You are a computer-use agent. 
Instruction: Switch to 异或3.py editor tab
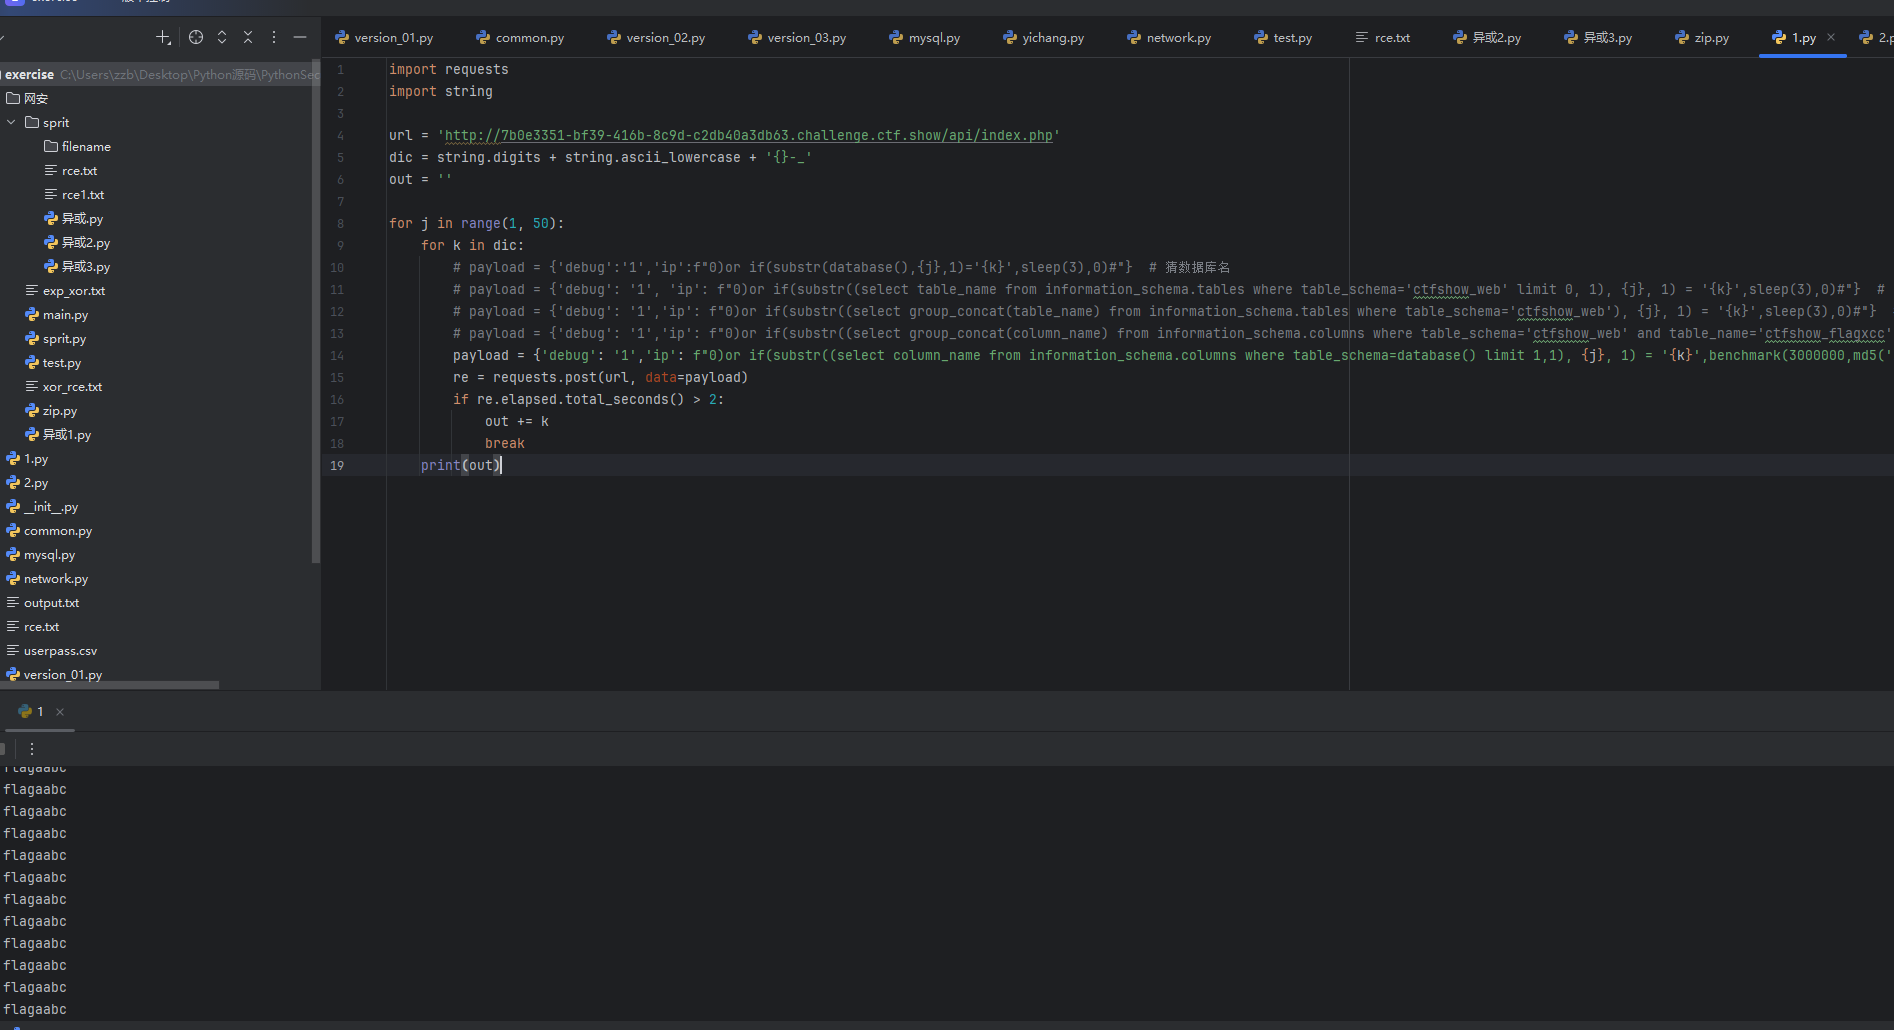click(x=1599, y=37)
